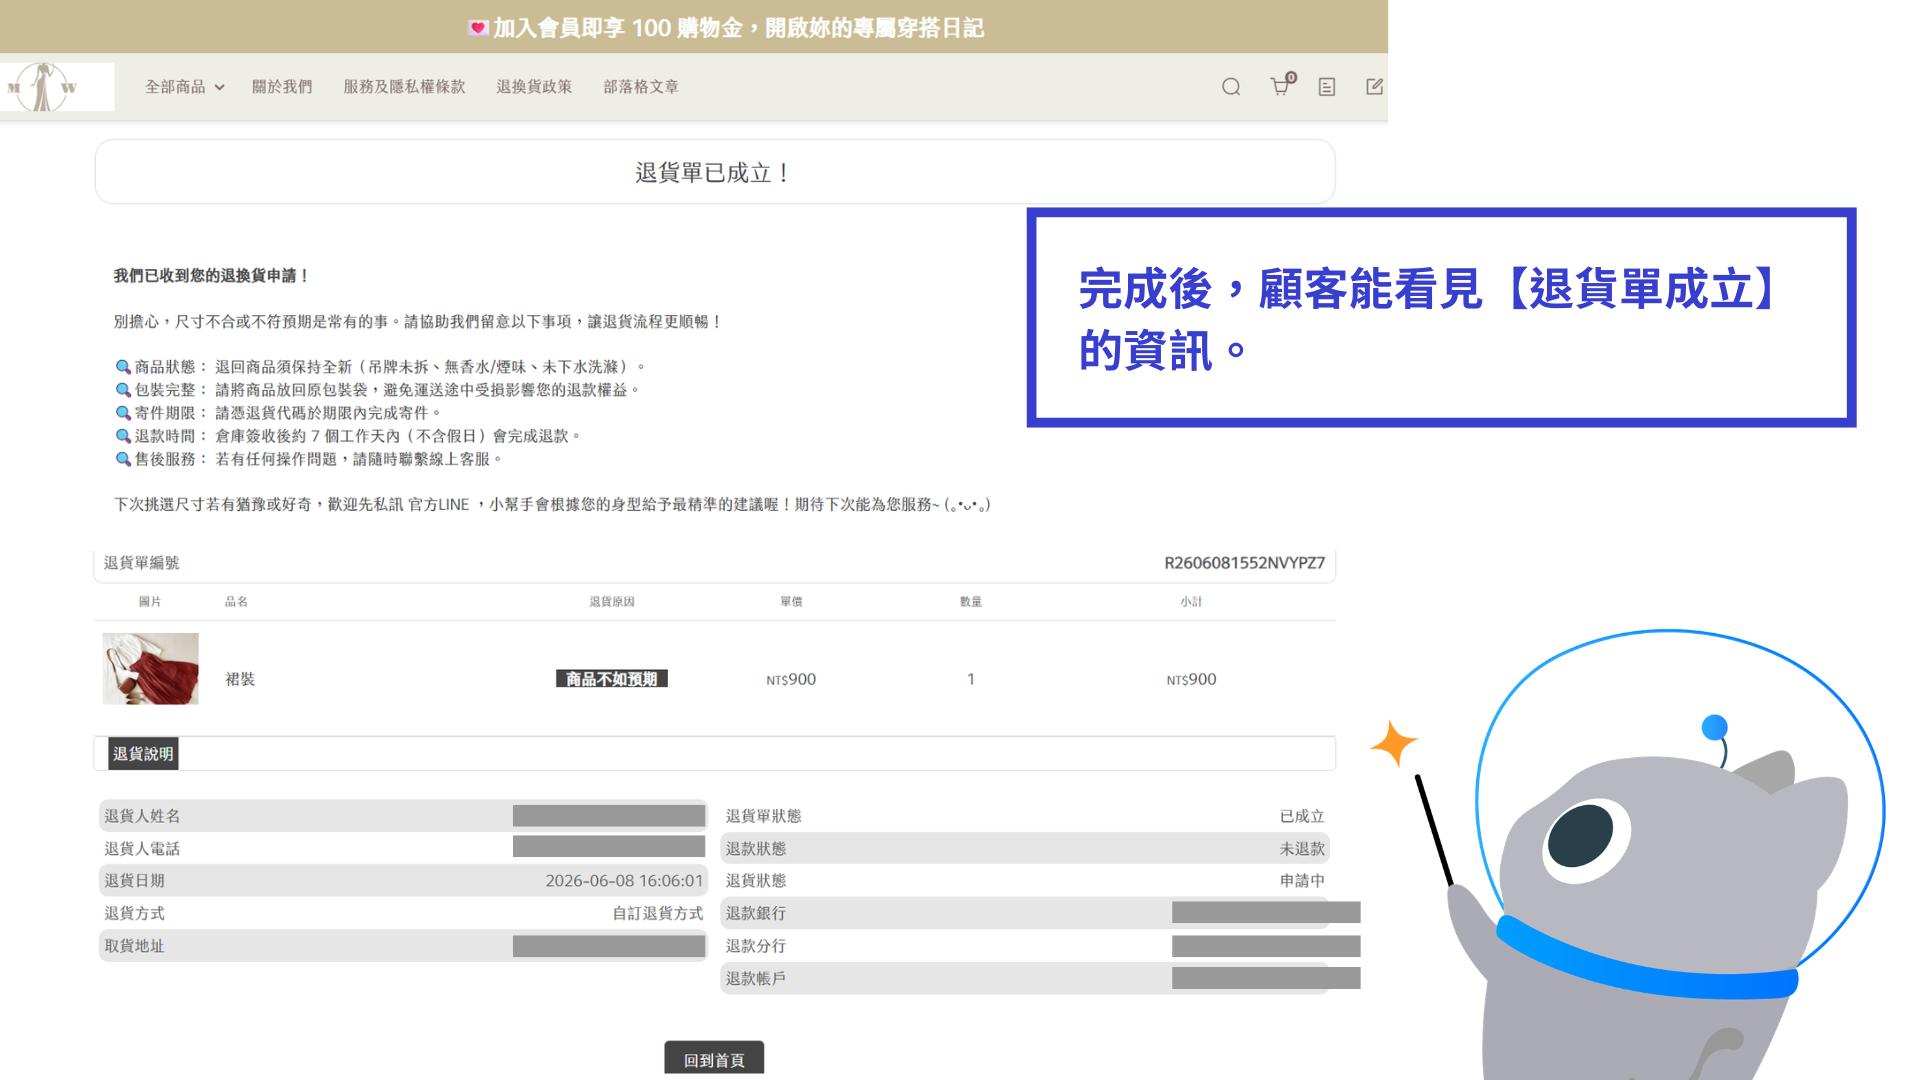Click the 退款銀行 row label
Screen dimensions: 1920x1080
[x=756, y=913]
